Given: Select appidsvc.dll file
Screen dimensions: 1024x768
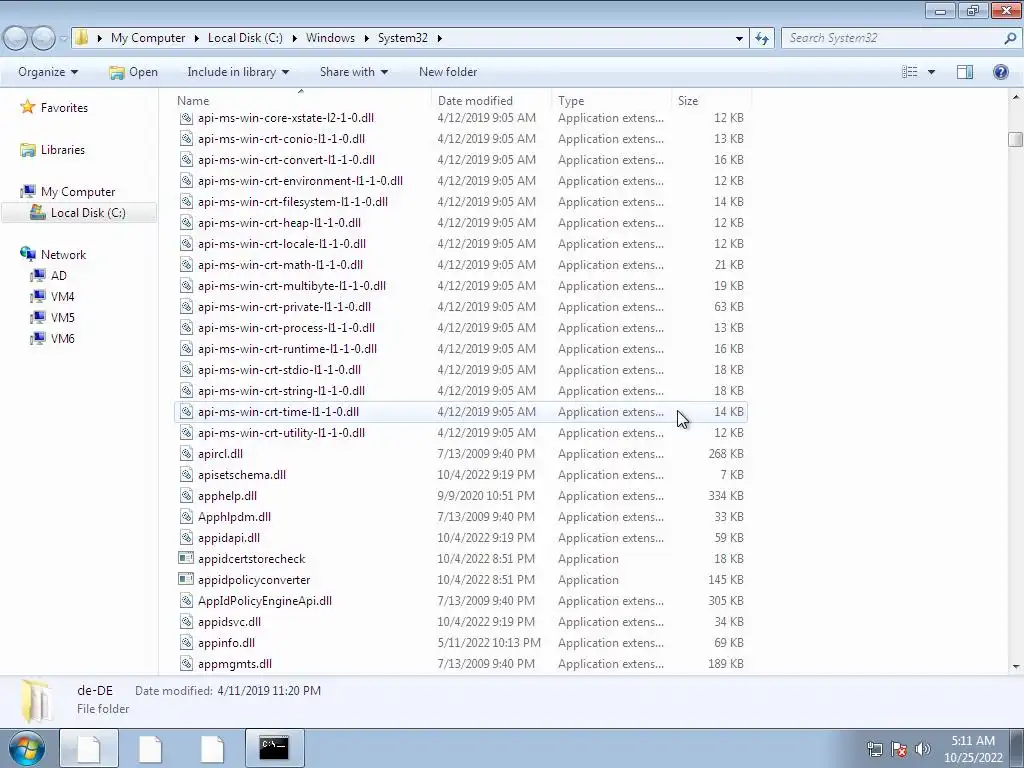Looking at the screenshot, I should [x=461, y=622].
